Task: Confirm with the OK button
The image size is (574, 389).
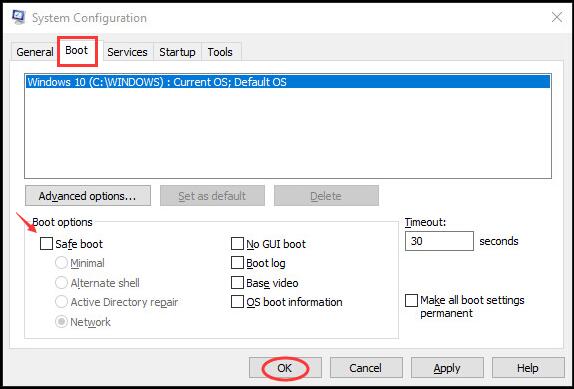Action: click(x=285, y=368)
